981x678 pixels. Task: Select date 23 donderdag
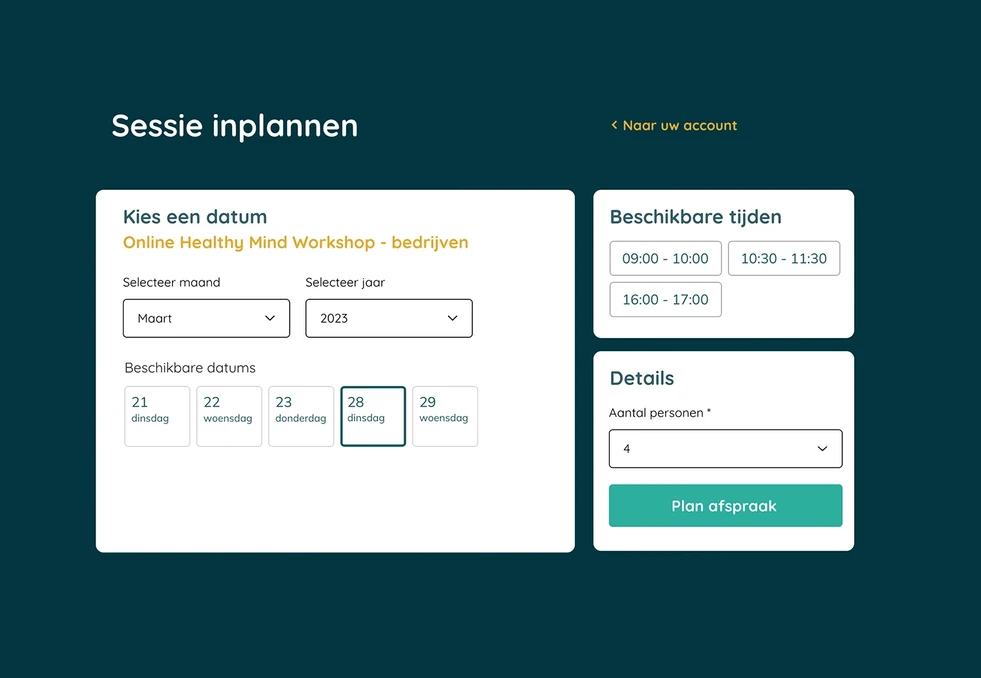301,417
